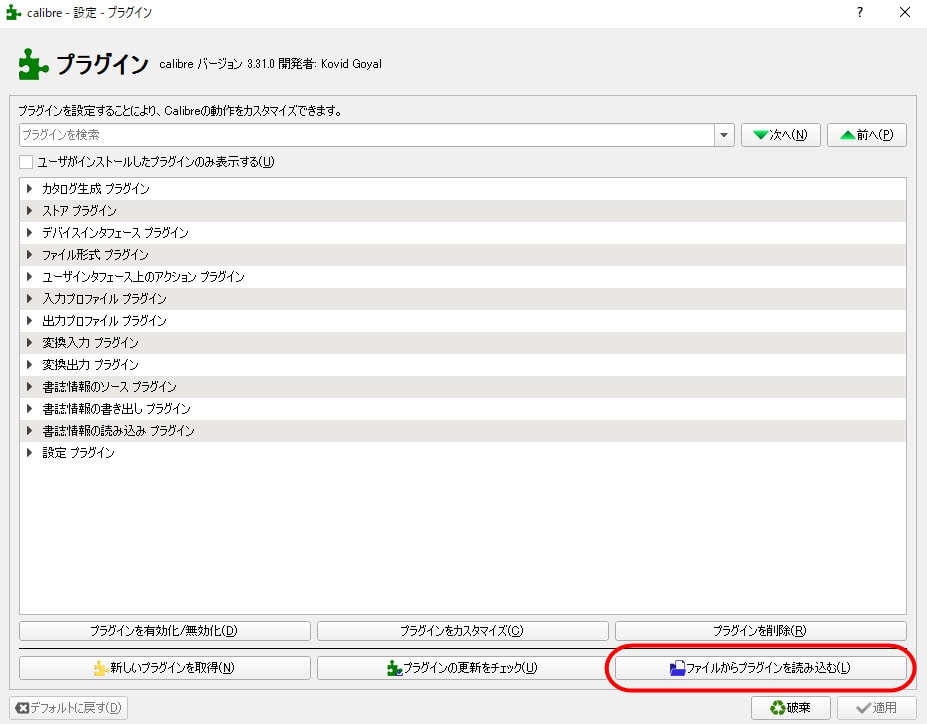Expand the ストア プラグイン category
The width and height of the screenshot is (927, 724).
[x=29, y=210]
